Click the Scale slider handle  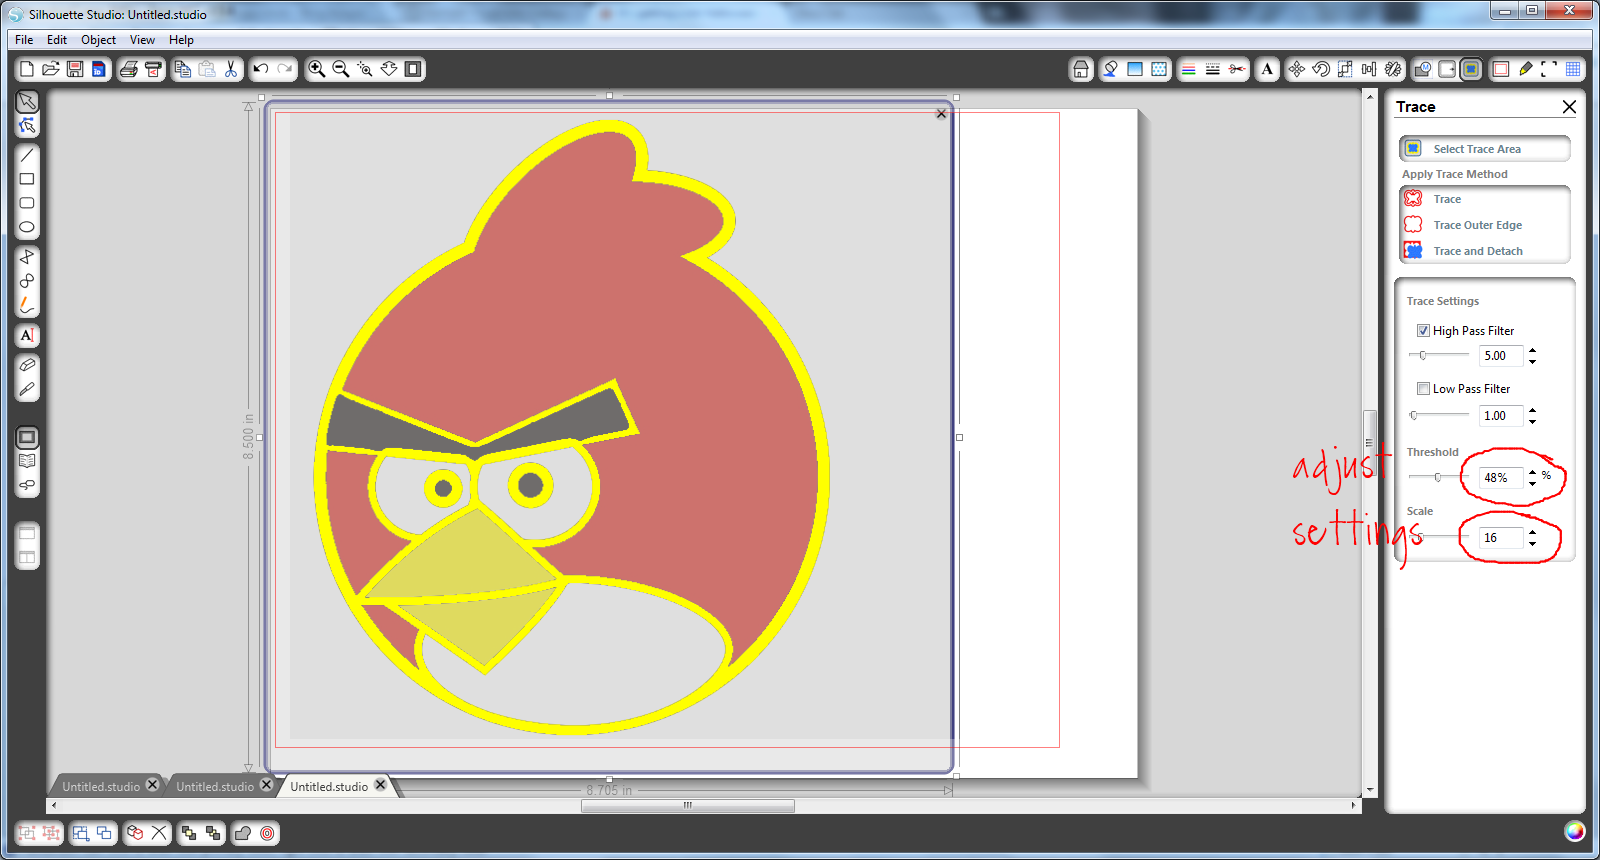pos(1420,537)
